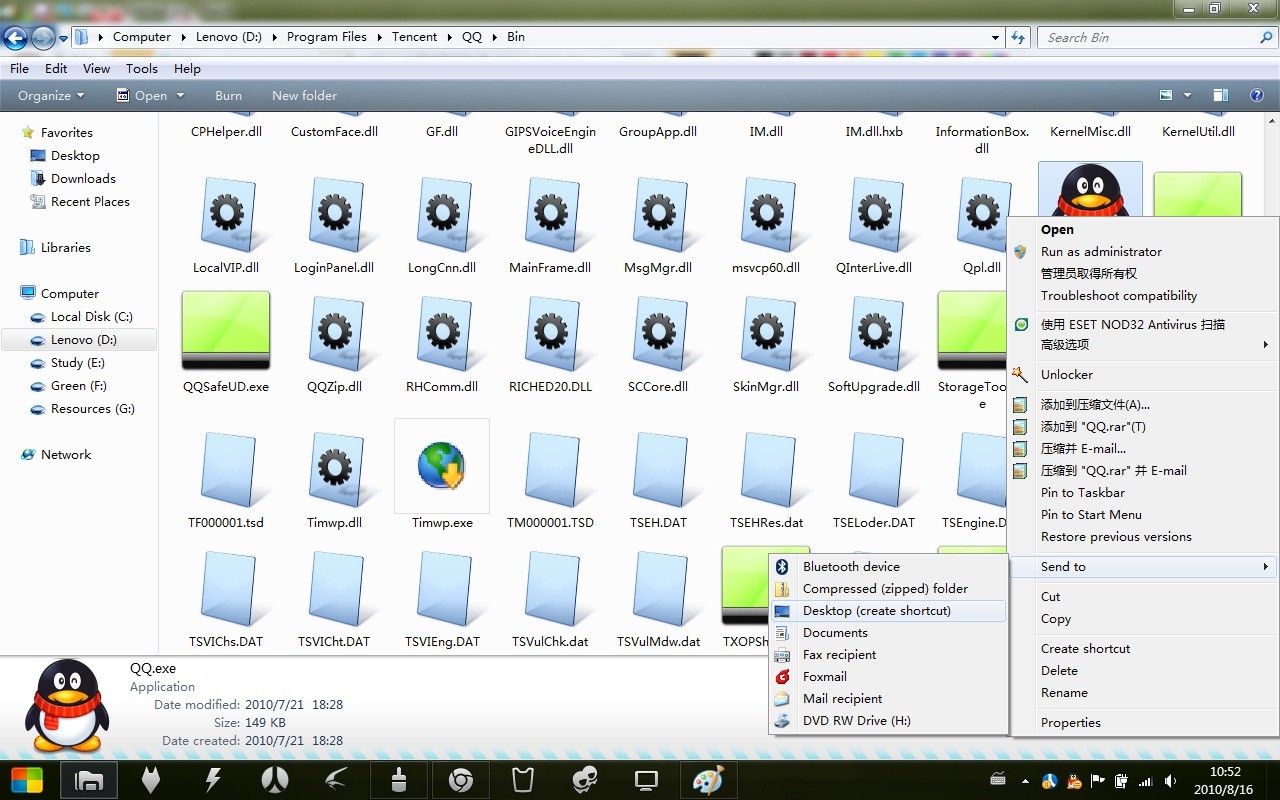
Task: Select the Timwp.exe globe installer icon
Action: pos(442,466)
